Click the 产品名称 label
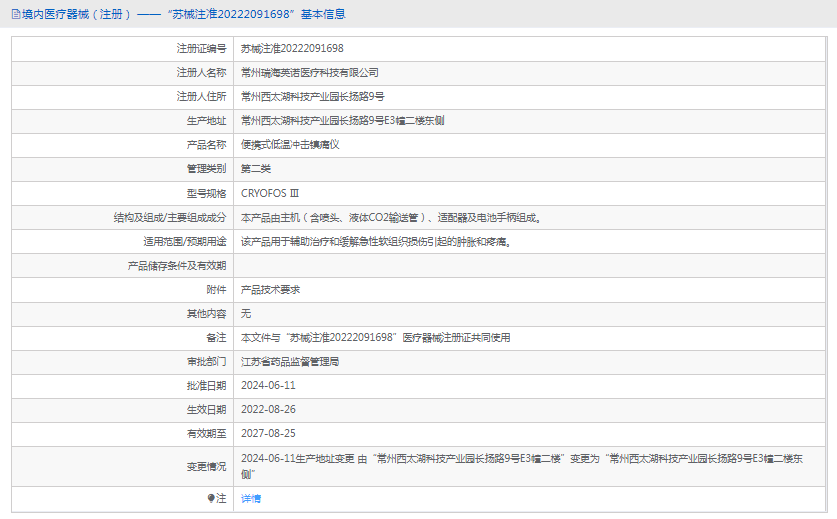 click(x=206, y=145)
